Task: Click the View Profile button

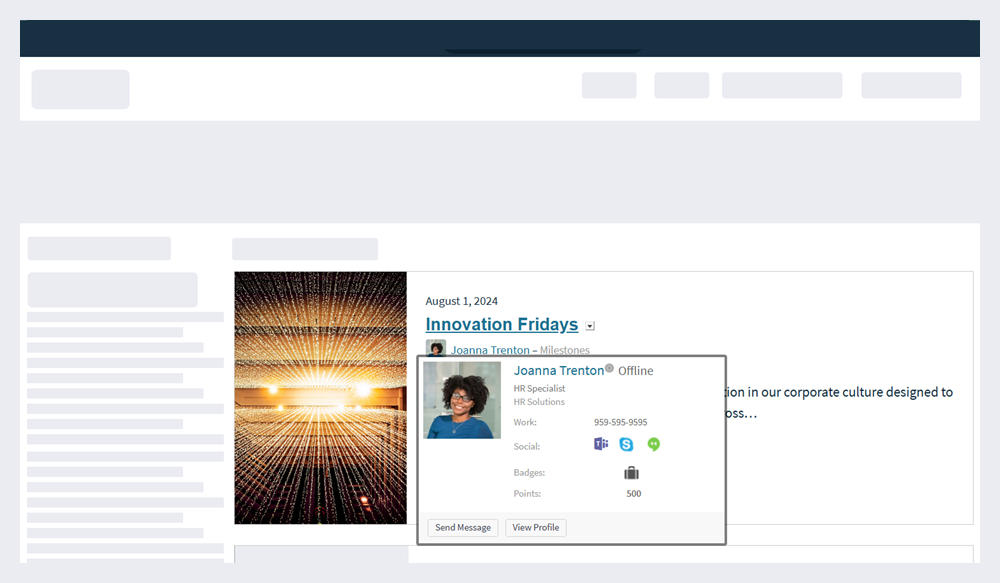Action: point(536,528)
